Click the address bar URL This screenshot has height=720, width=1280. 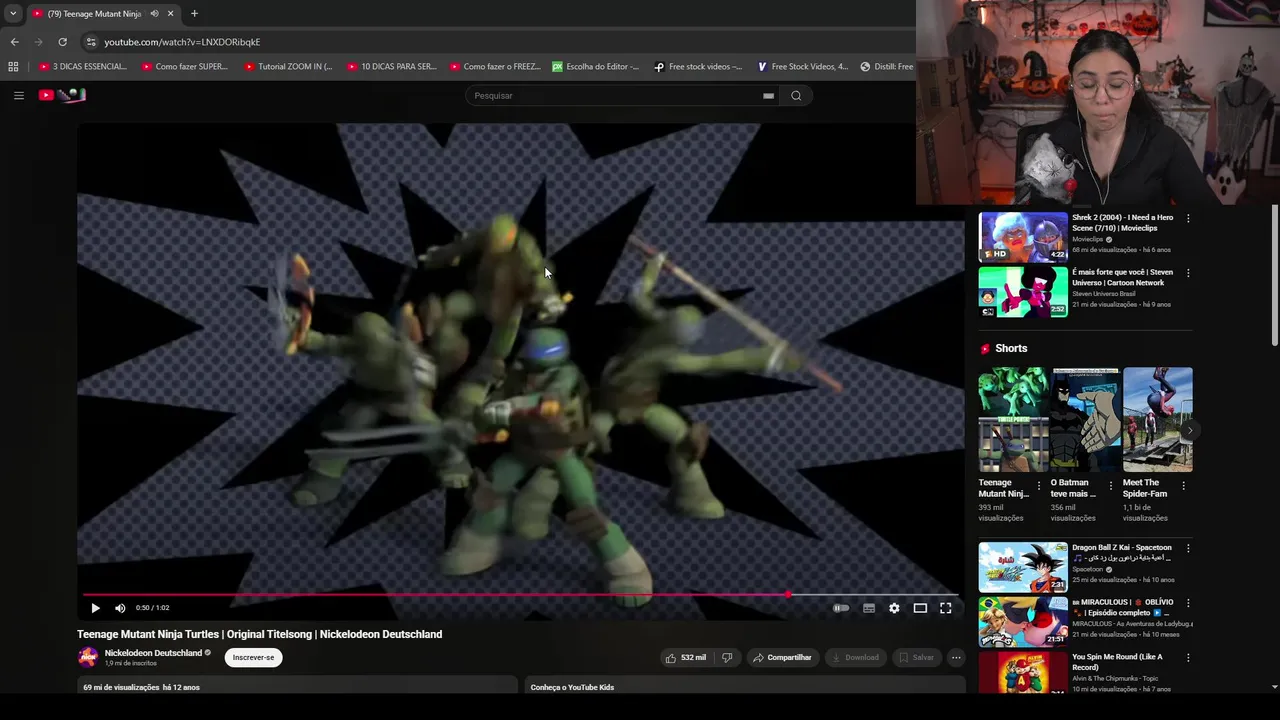click(182, 42)
